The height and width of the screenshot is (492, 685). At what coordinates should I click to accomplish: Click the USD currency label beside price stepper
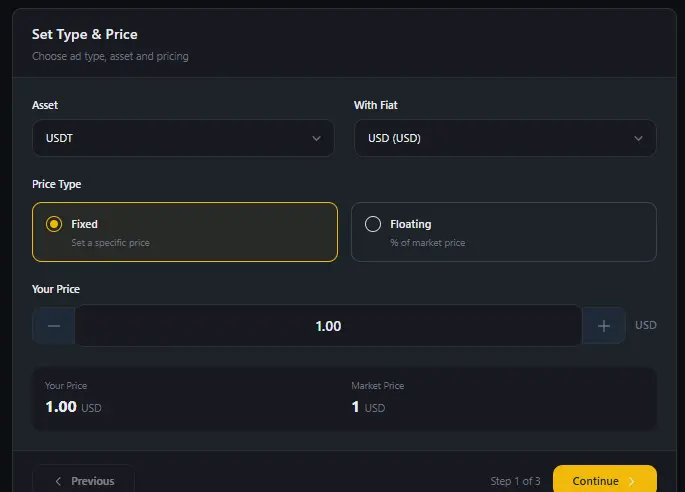click(645, 325)
